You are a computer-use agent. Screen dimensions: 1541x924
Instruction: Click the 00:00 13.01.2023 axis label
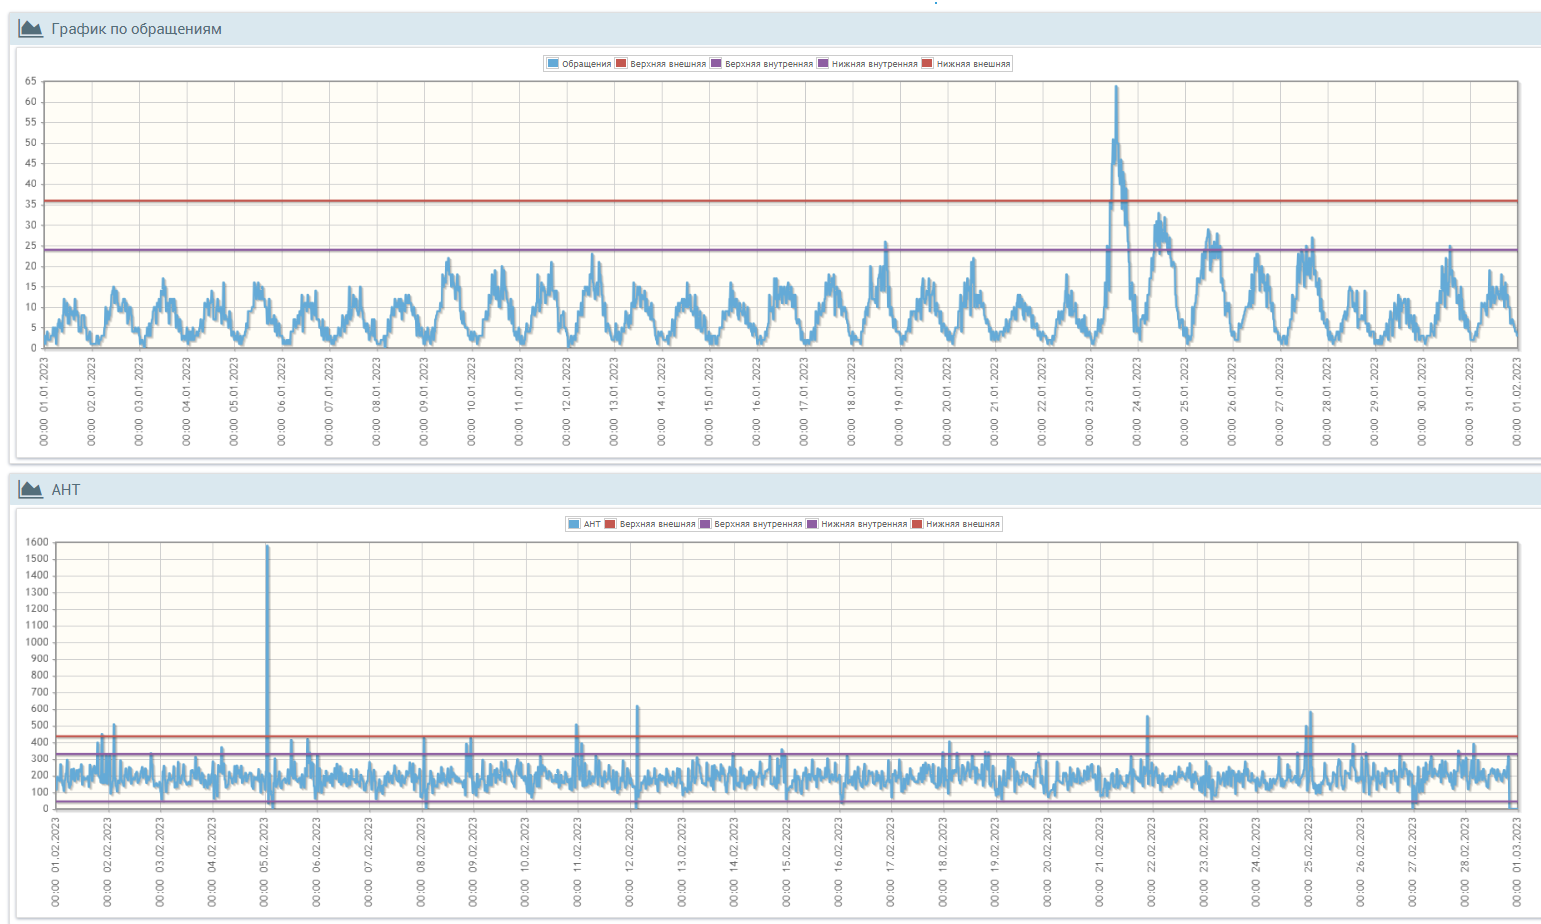[614, 401]
